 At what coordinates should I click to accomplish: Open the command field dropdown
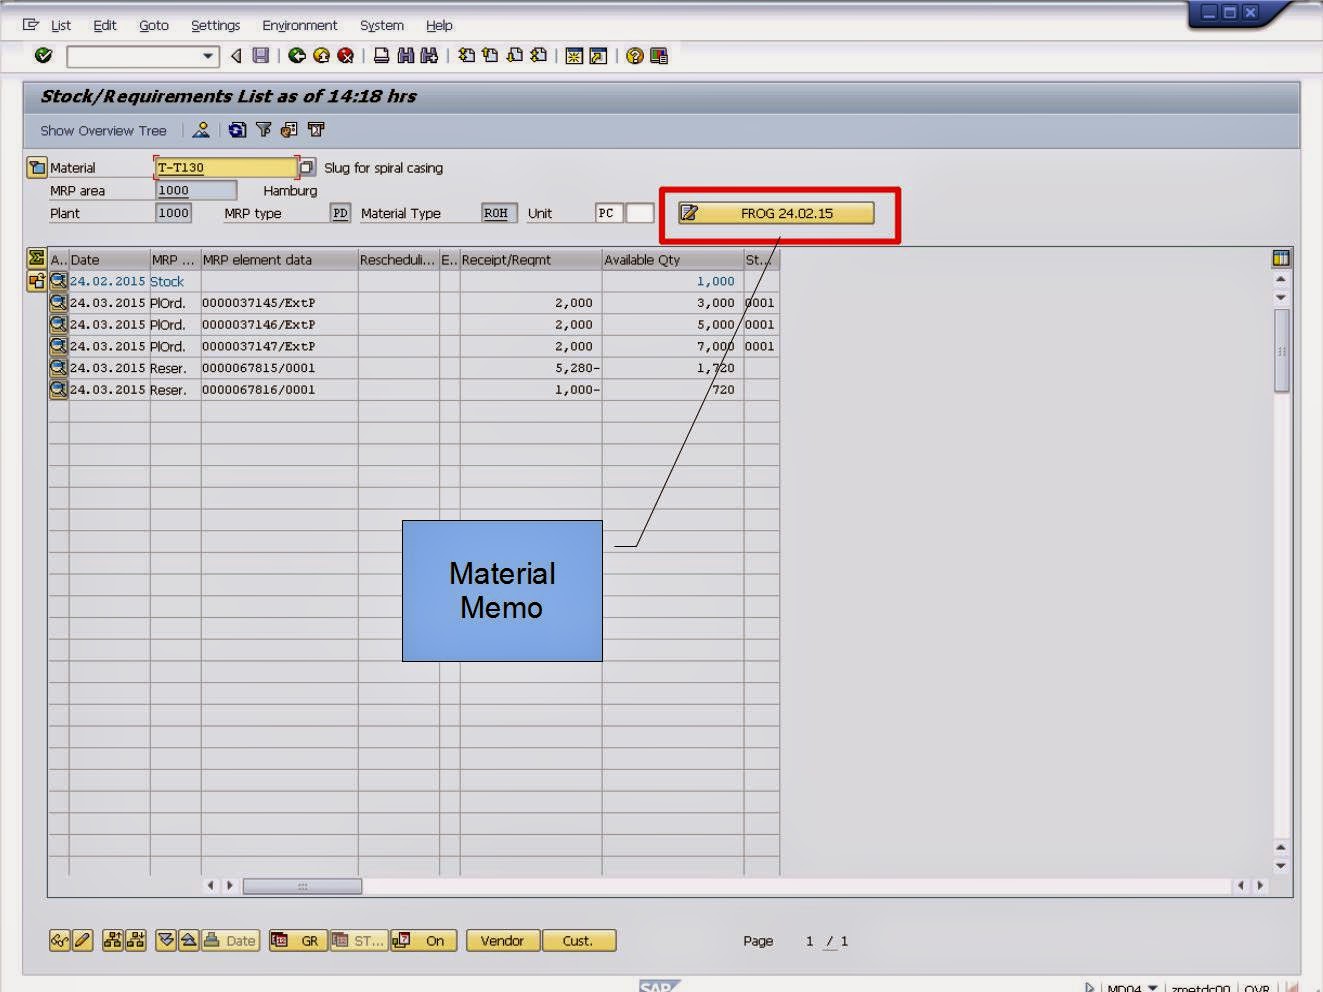[x=208, y=56]
